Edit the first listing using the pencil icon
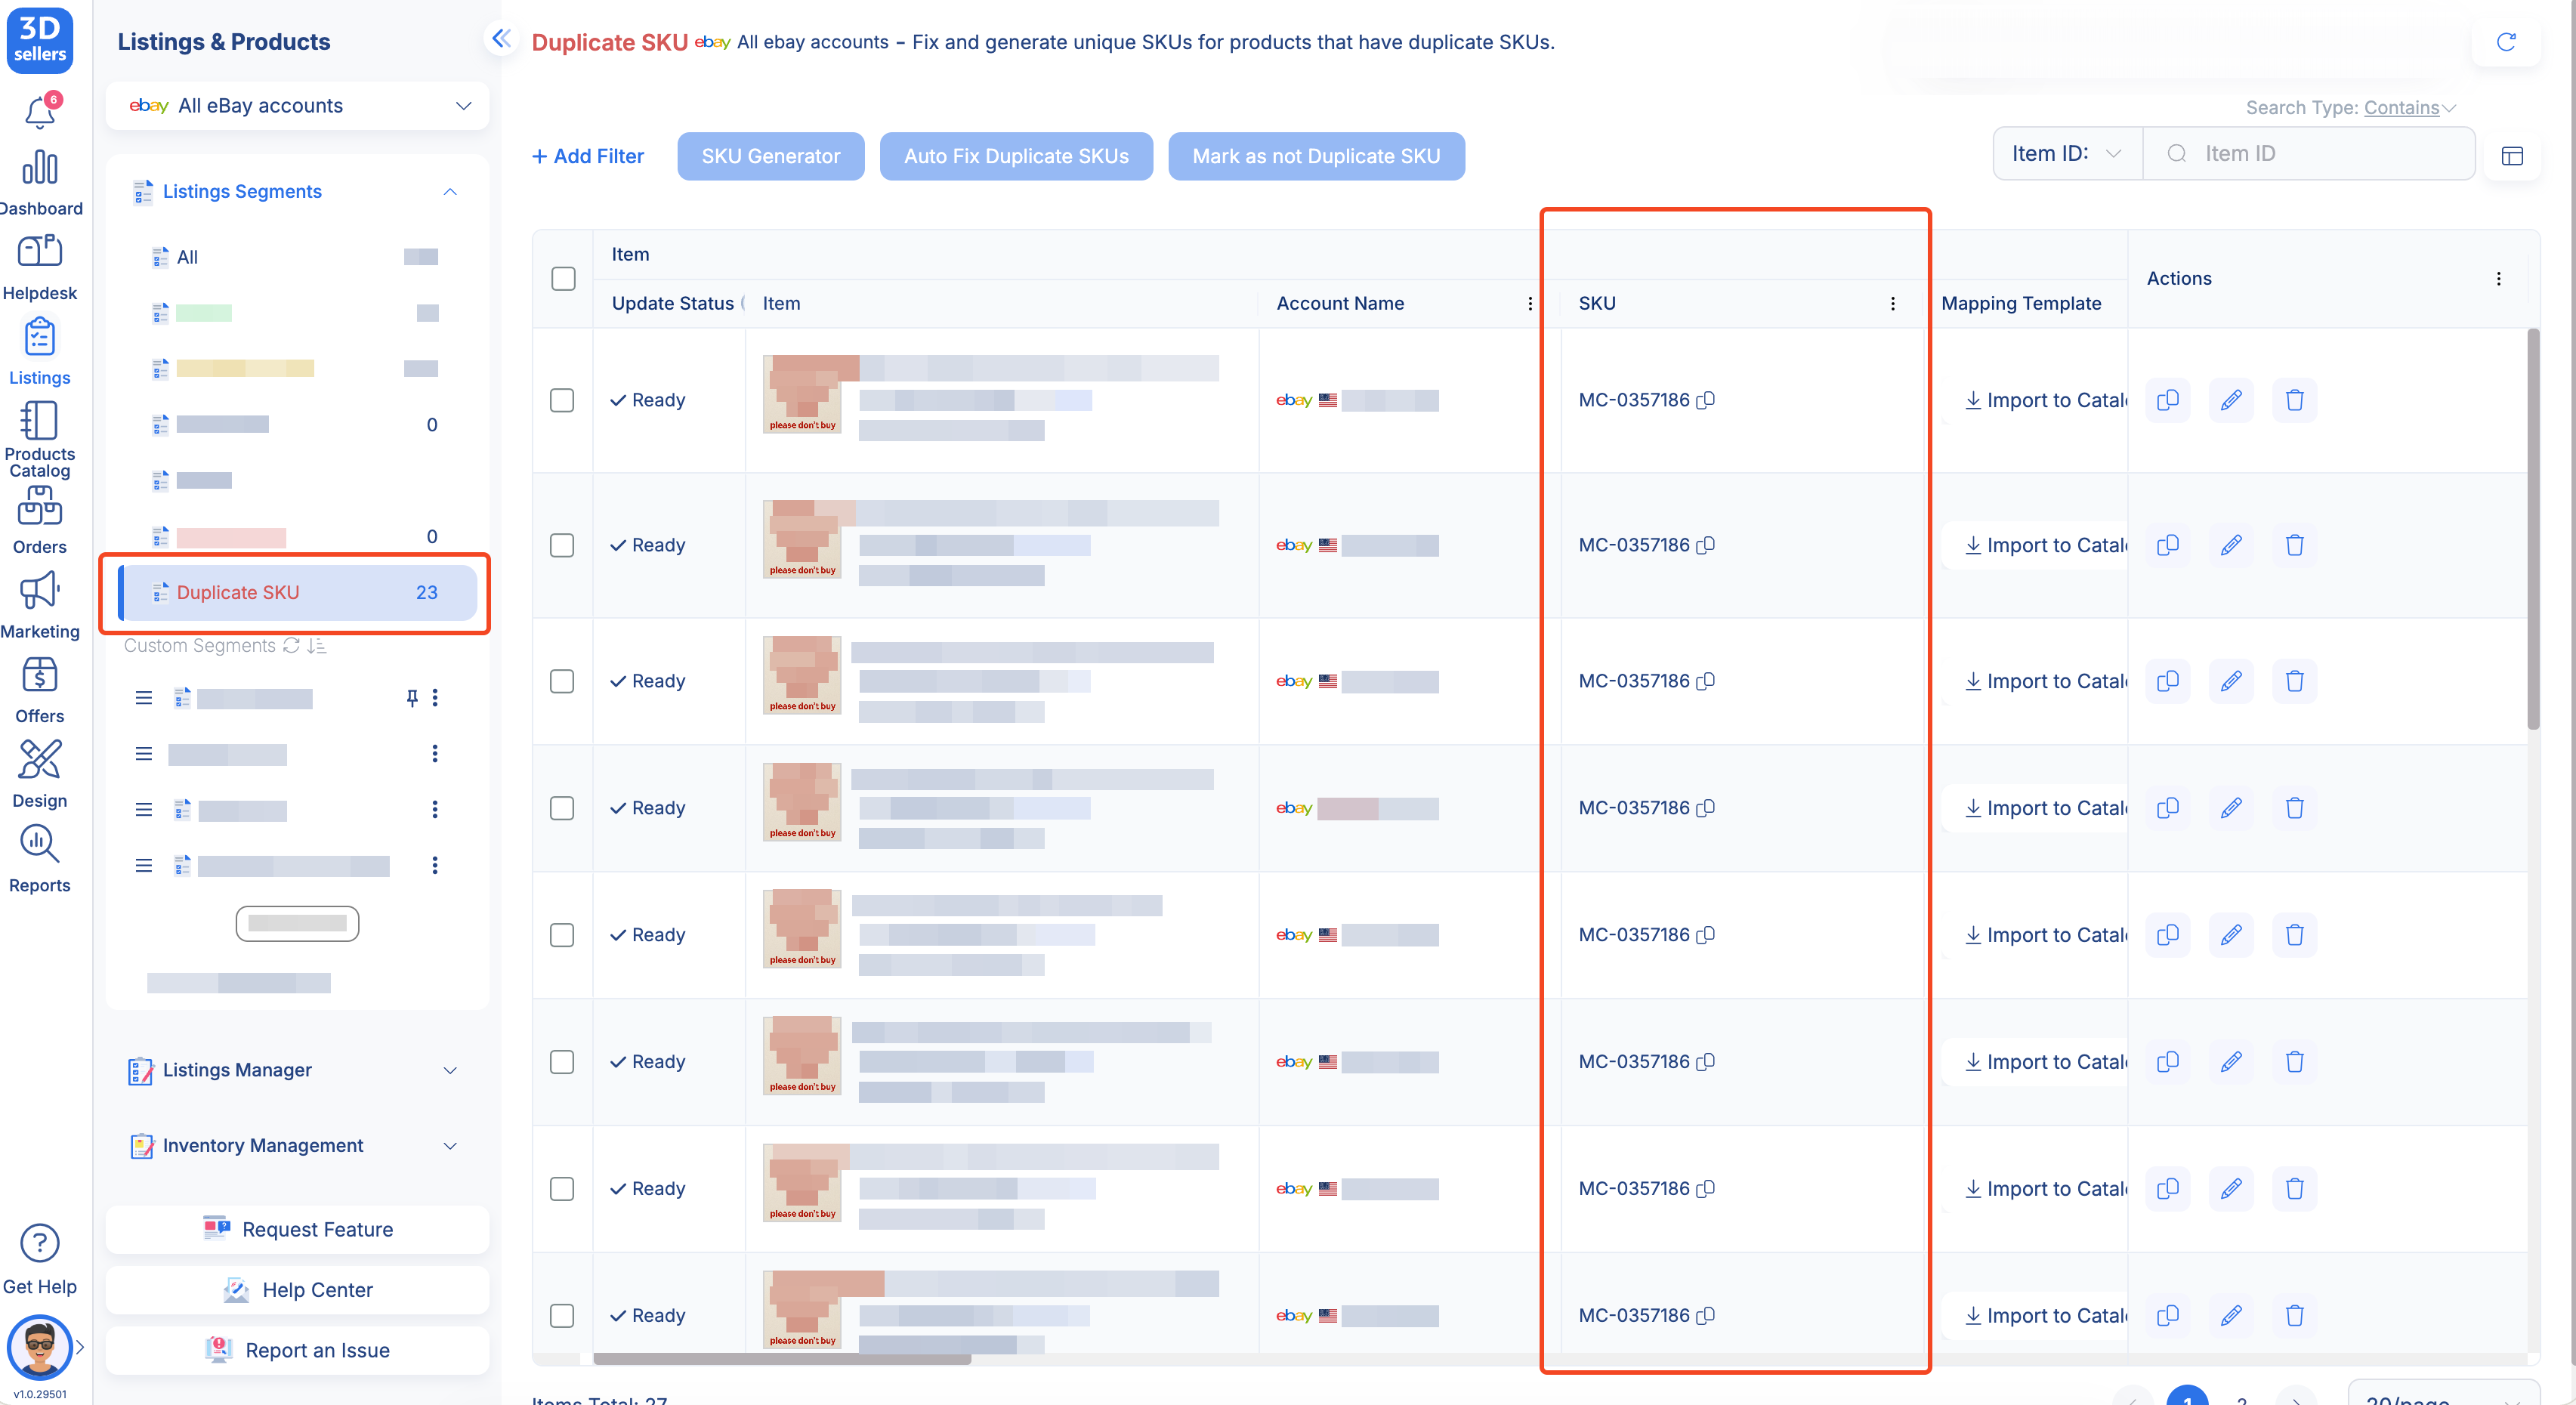Image resolution: width=2576 pixels, height=1405 pixels. coord(2232,400)
